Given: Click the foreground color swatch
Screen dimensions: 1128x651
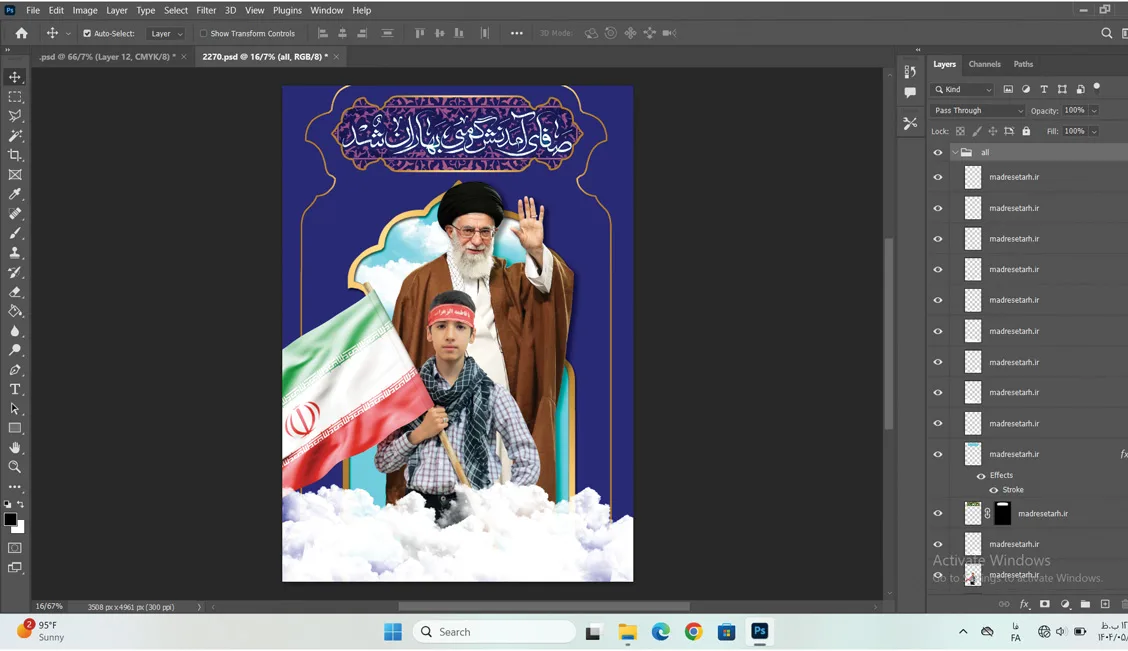Looking at the screenshot, I should click(x=10, y=519).
